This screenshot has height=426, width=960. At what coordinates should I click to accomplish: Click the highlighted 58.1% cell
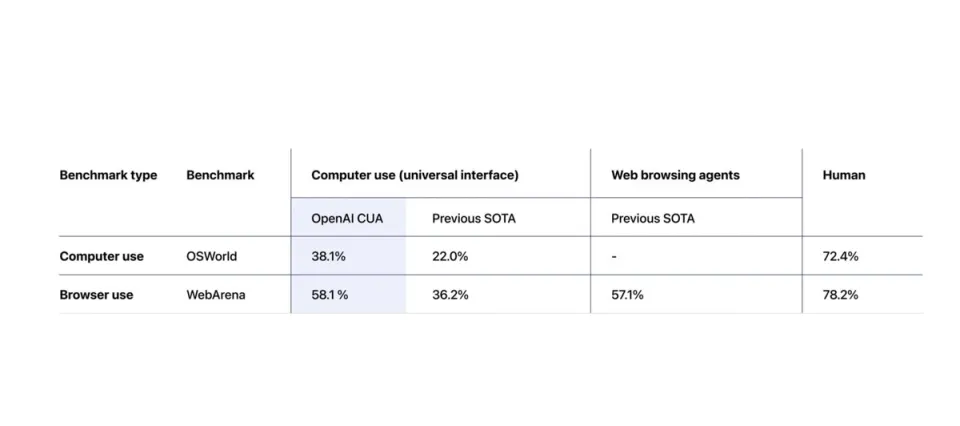pyautogui.click(x=330, y=295)
